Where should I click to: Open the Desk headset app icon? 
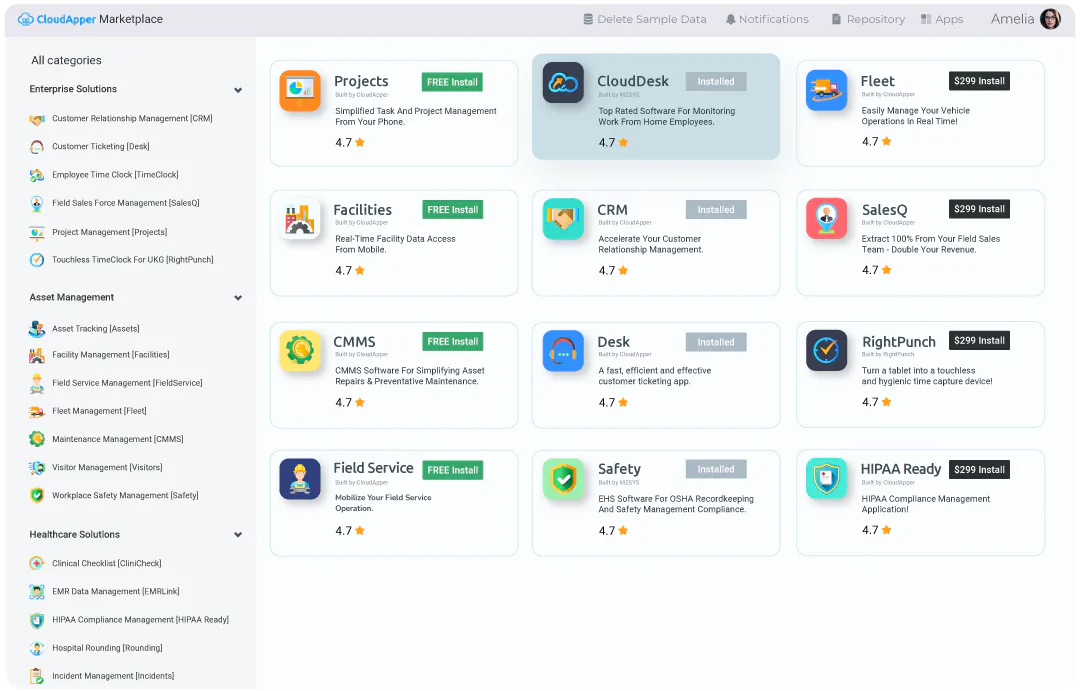pos(563,351)
